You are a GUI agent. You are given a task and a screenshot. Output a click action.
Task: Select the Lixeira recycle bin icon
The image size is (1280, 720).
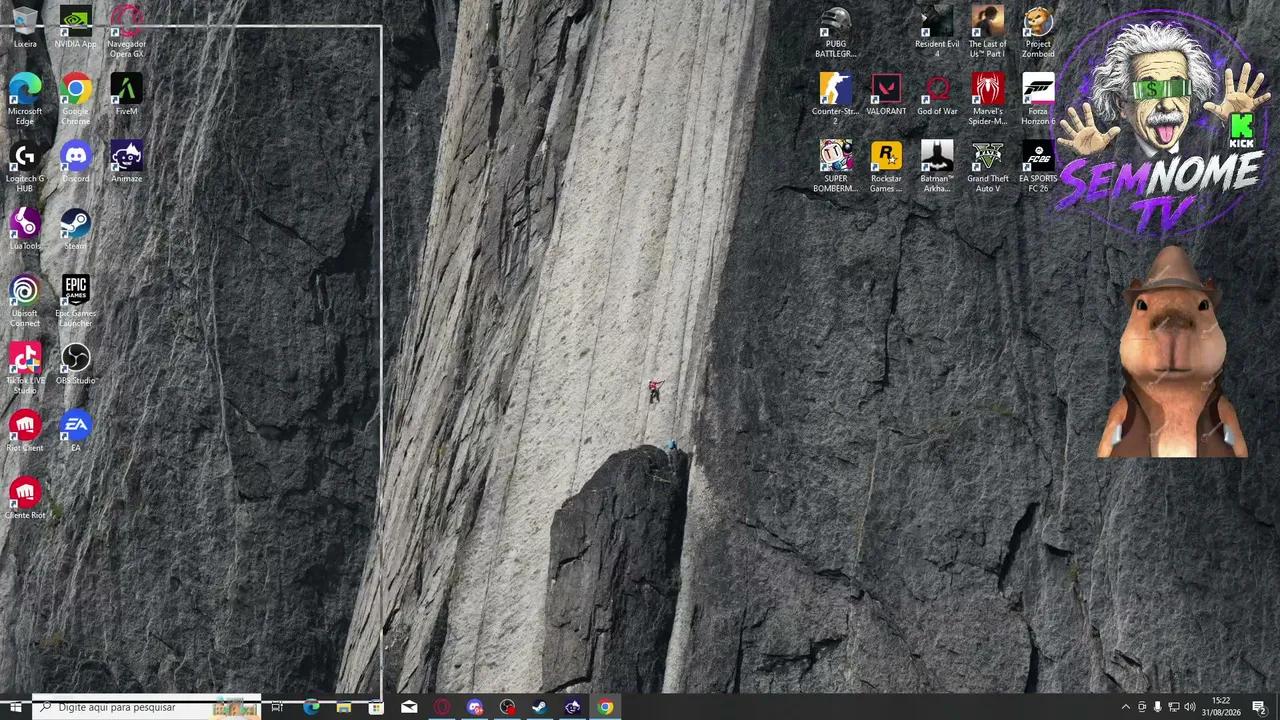tap(25, 28)
